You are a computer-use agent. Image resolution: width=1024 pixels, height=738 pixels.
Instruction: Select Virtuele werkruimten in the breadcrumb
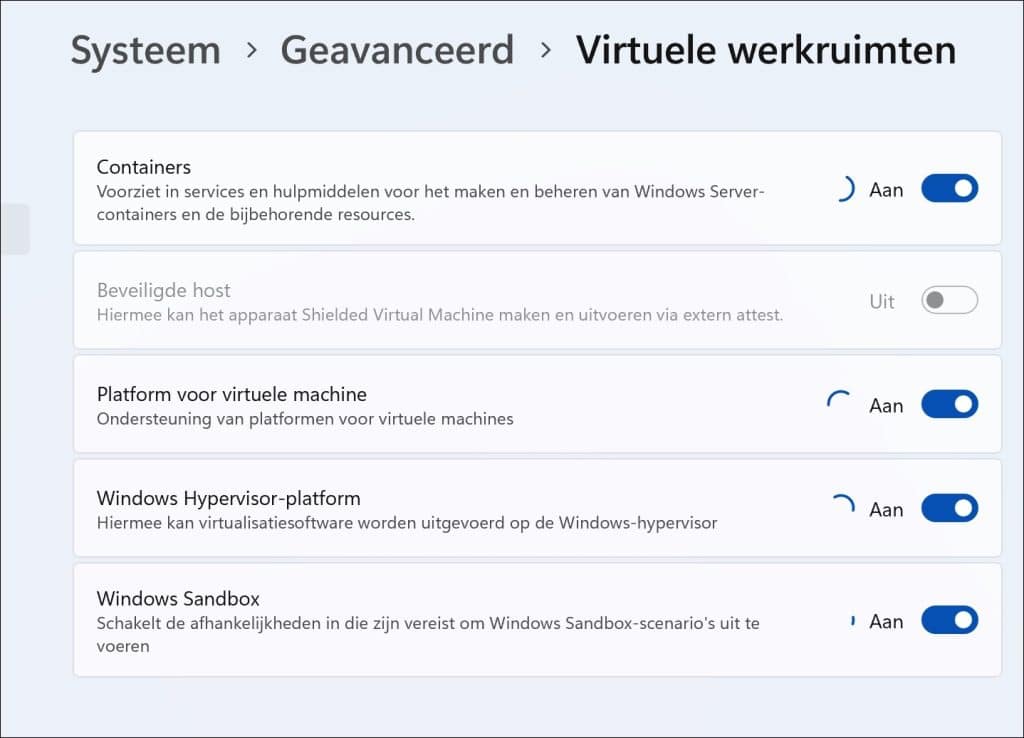765,50
